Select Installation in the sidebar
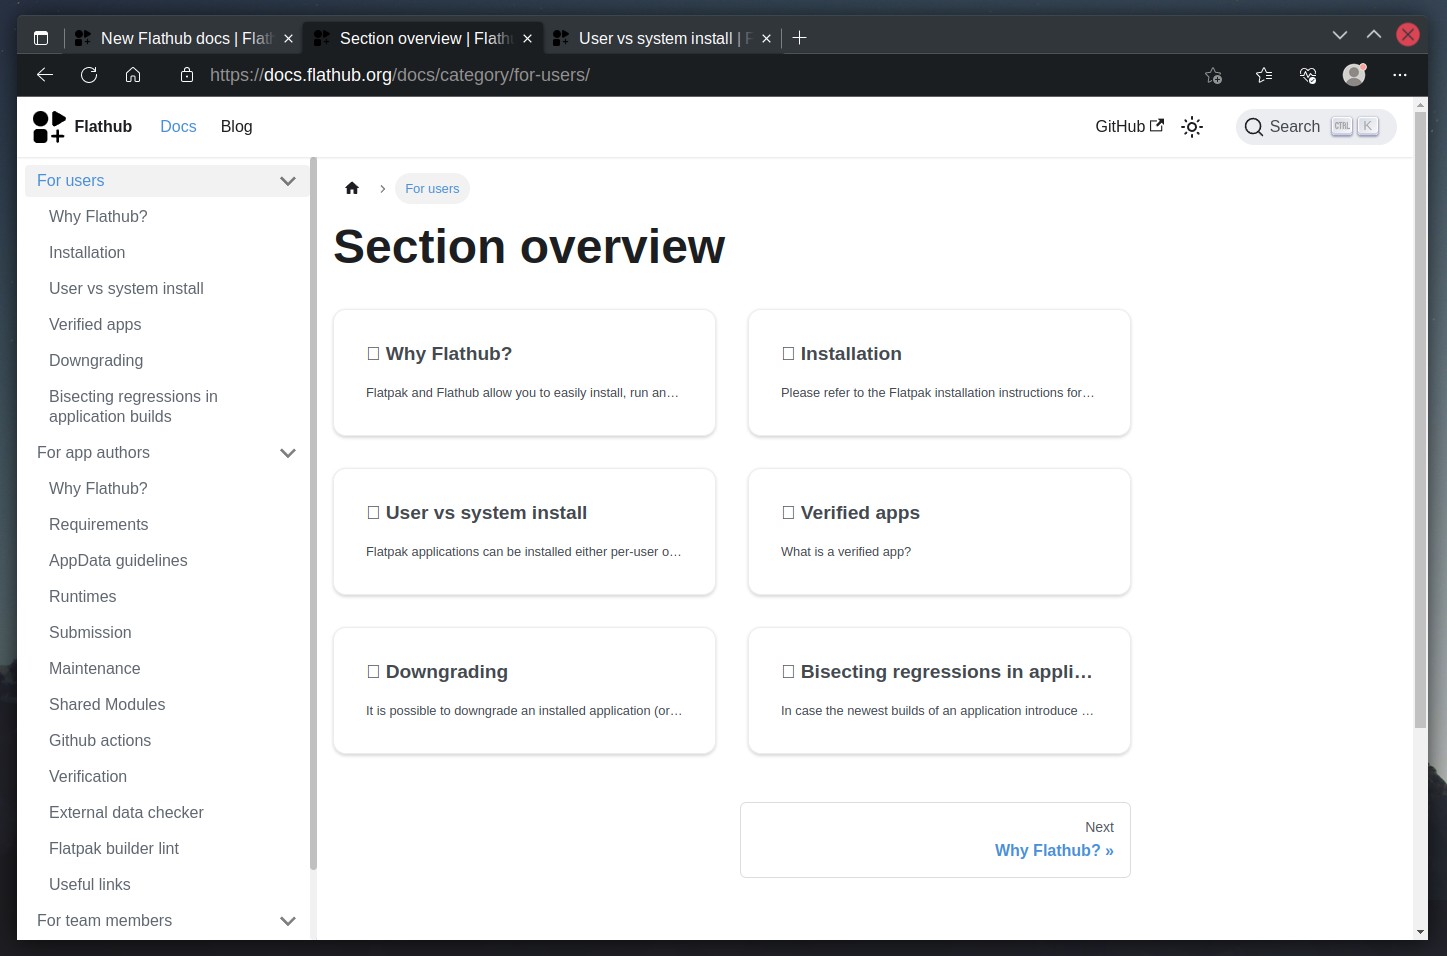1447x956 pixels. coord(87,253)
